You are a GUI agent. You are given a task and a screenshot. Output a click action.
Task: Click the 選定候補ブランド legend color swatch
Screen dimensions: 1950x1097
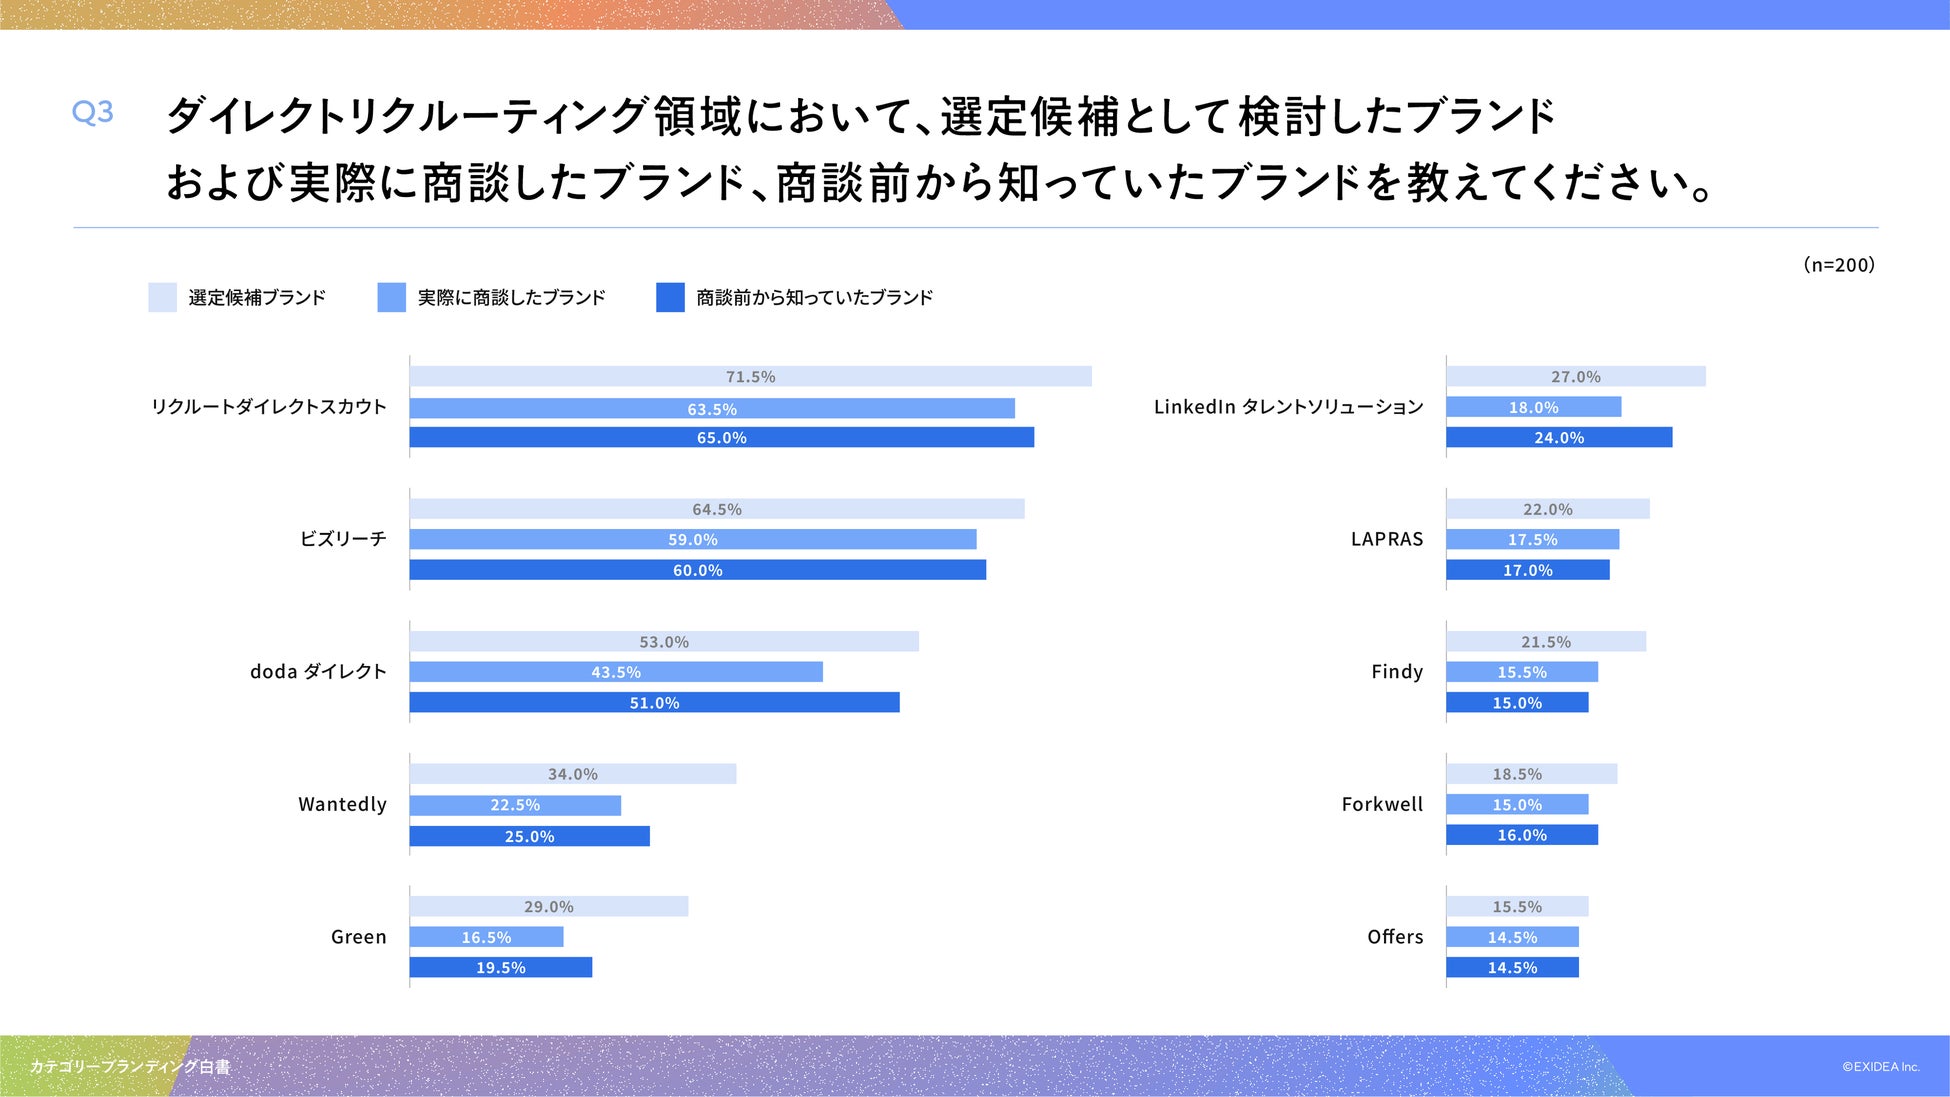click(x=162, y=297)
